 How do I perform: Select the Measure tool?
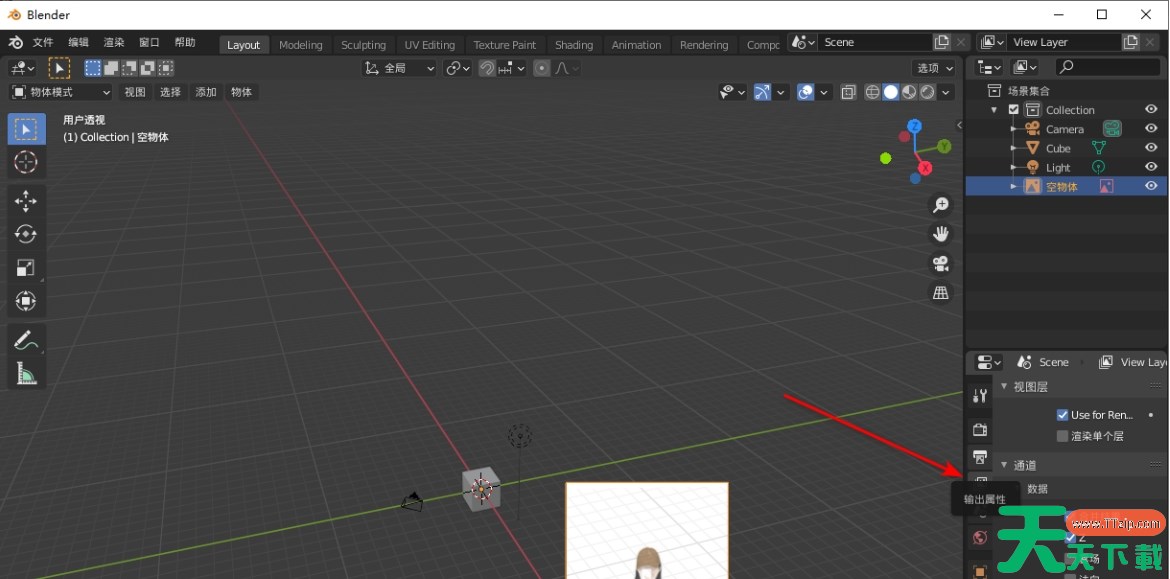tap(26, 375)
